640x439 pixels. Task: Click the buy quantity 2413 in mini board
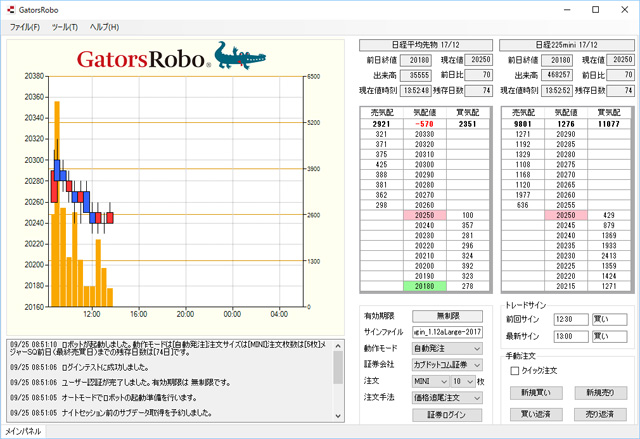pos(609,256)
